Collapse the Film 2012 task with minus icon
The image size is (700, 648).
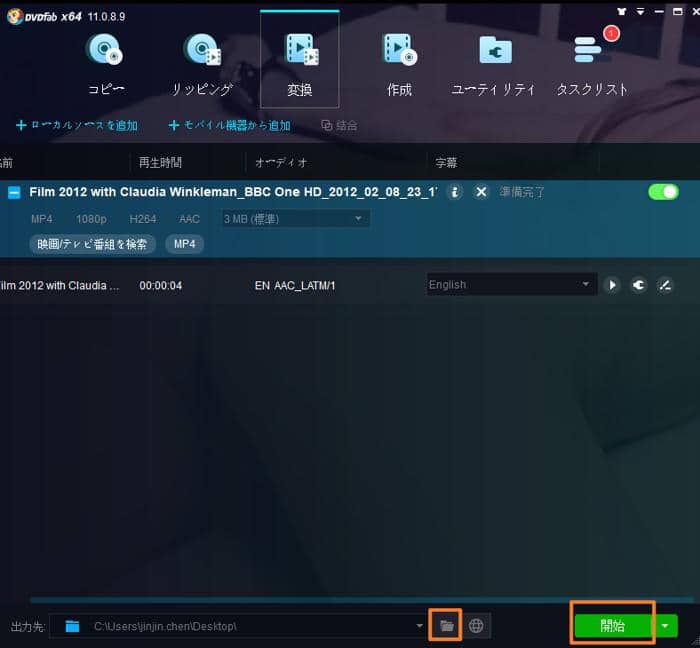click(14, 193)
